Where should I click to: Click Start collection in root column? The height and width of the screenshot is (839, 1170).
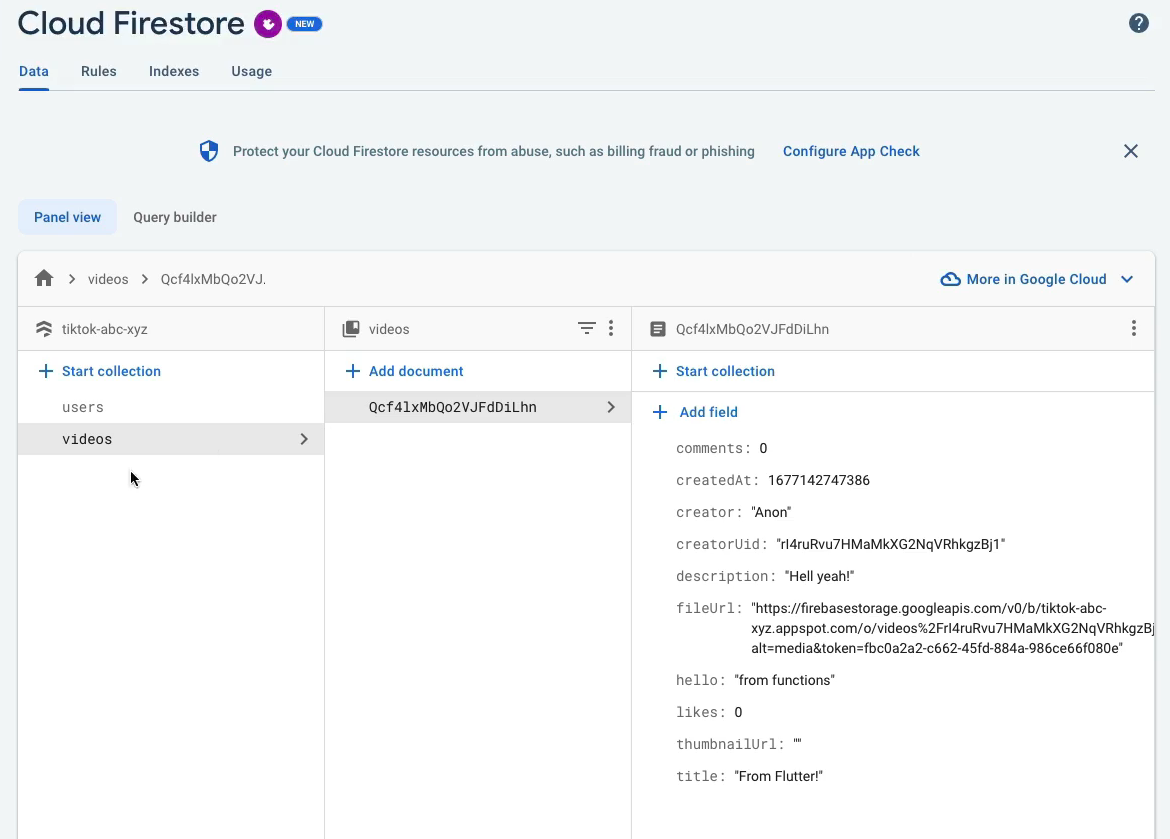111,371
